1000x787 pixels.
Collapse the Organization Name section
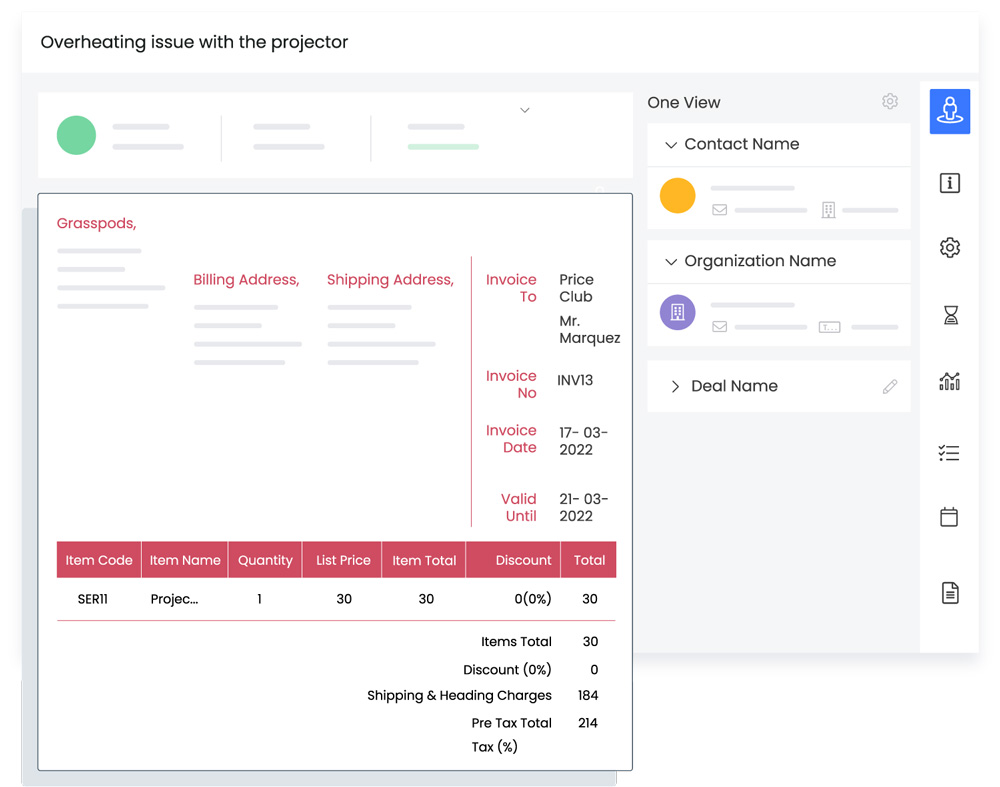(671, 262)
